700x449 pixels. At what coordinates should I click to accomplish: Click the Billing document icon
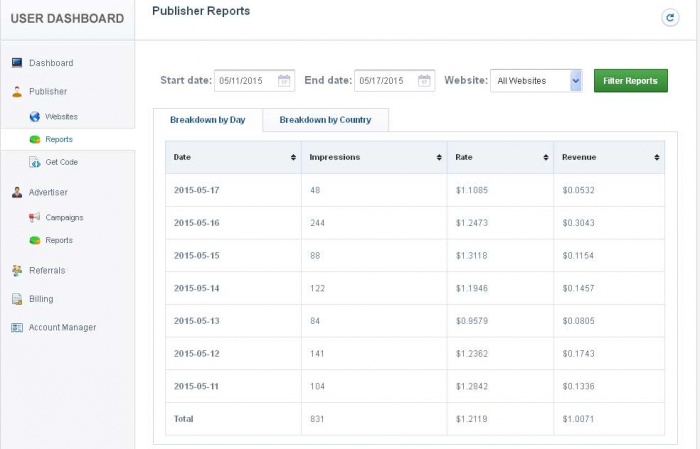(17, 299)
